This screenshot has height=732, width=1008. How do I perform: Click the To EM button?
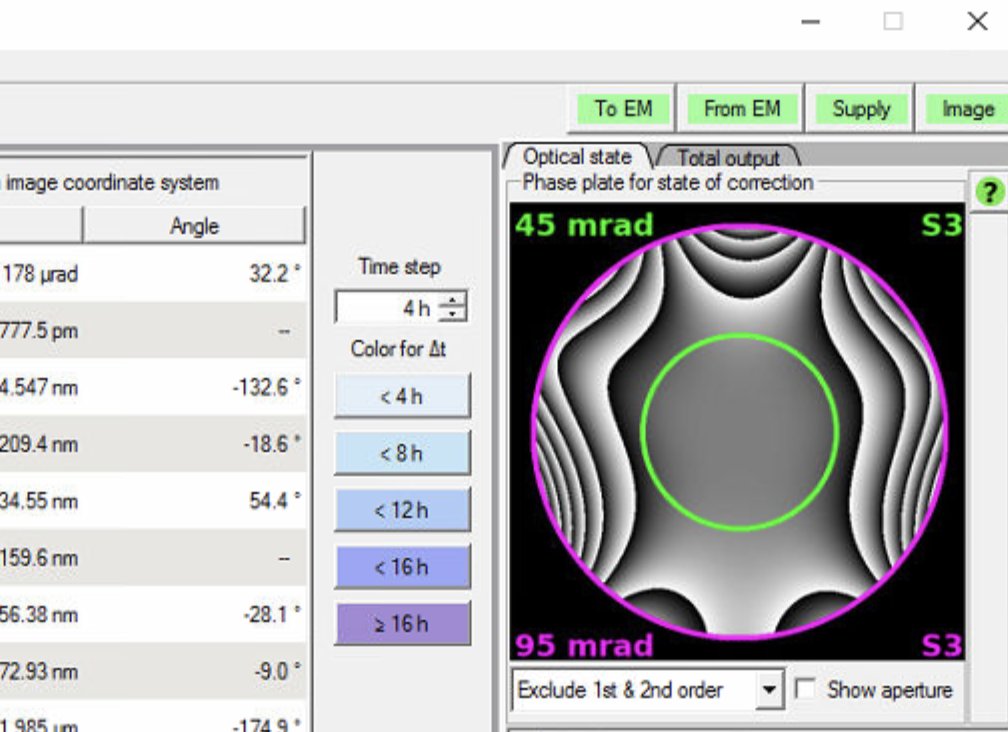pos(622,109)
